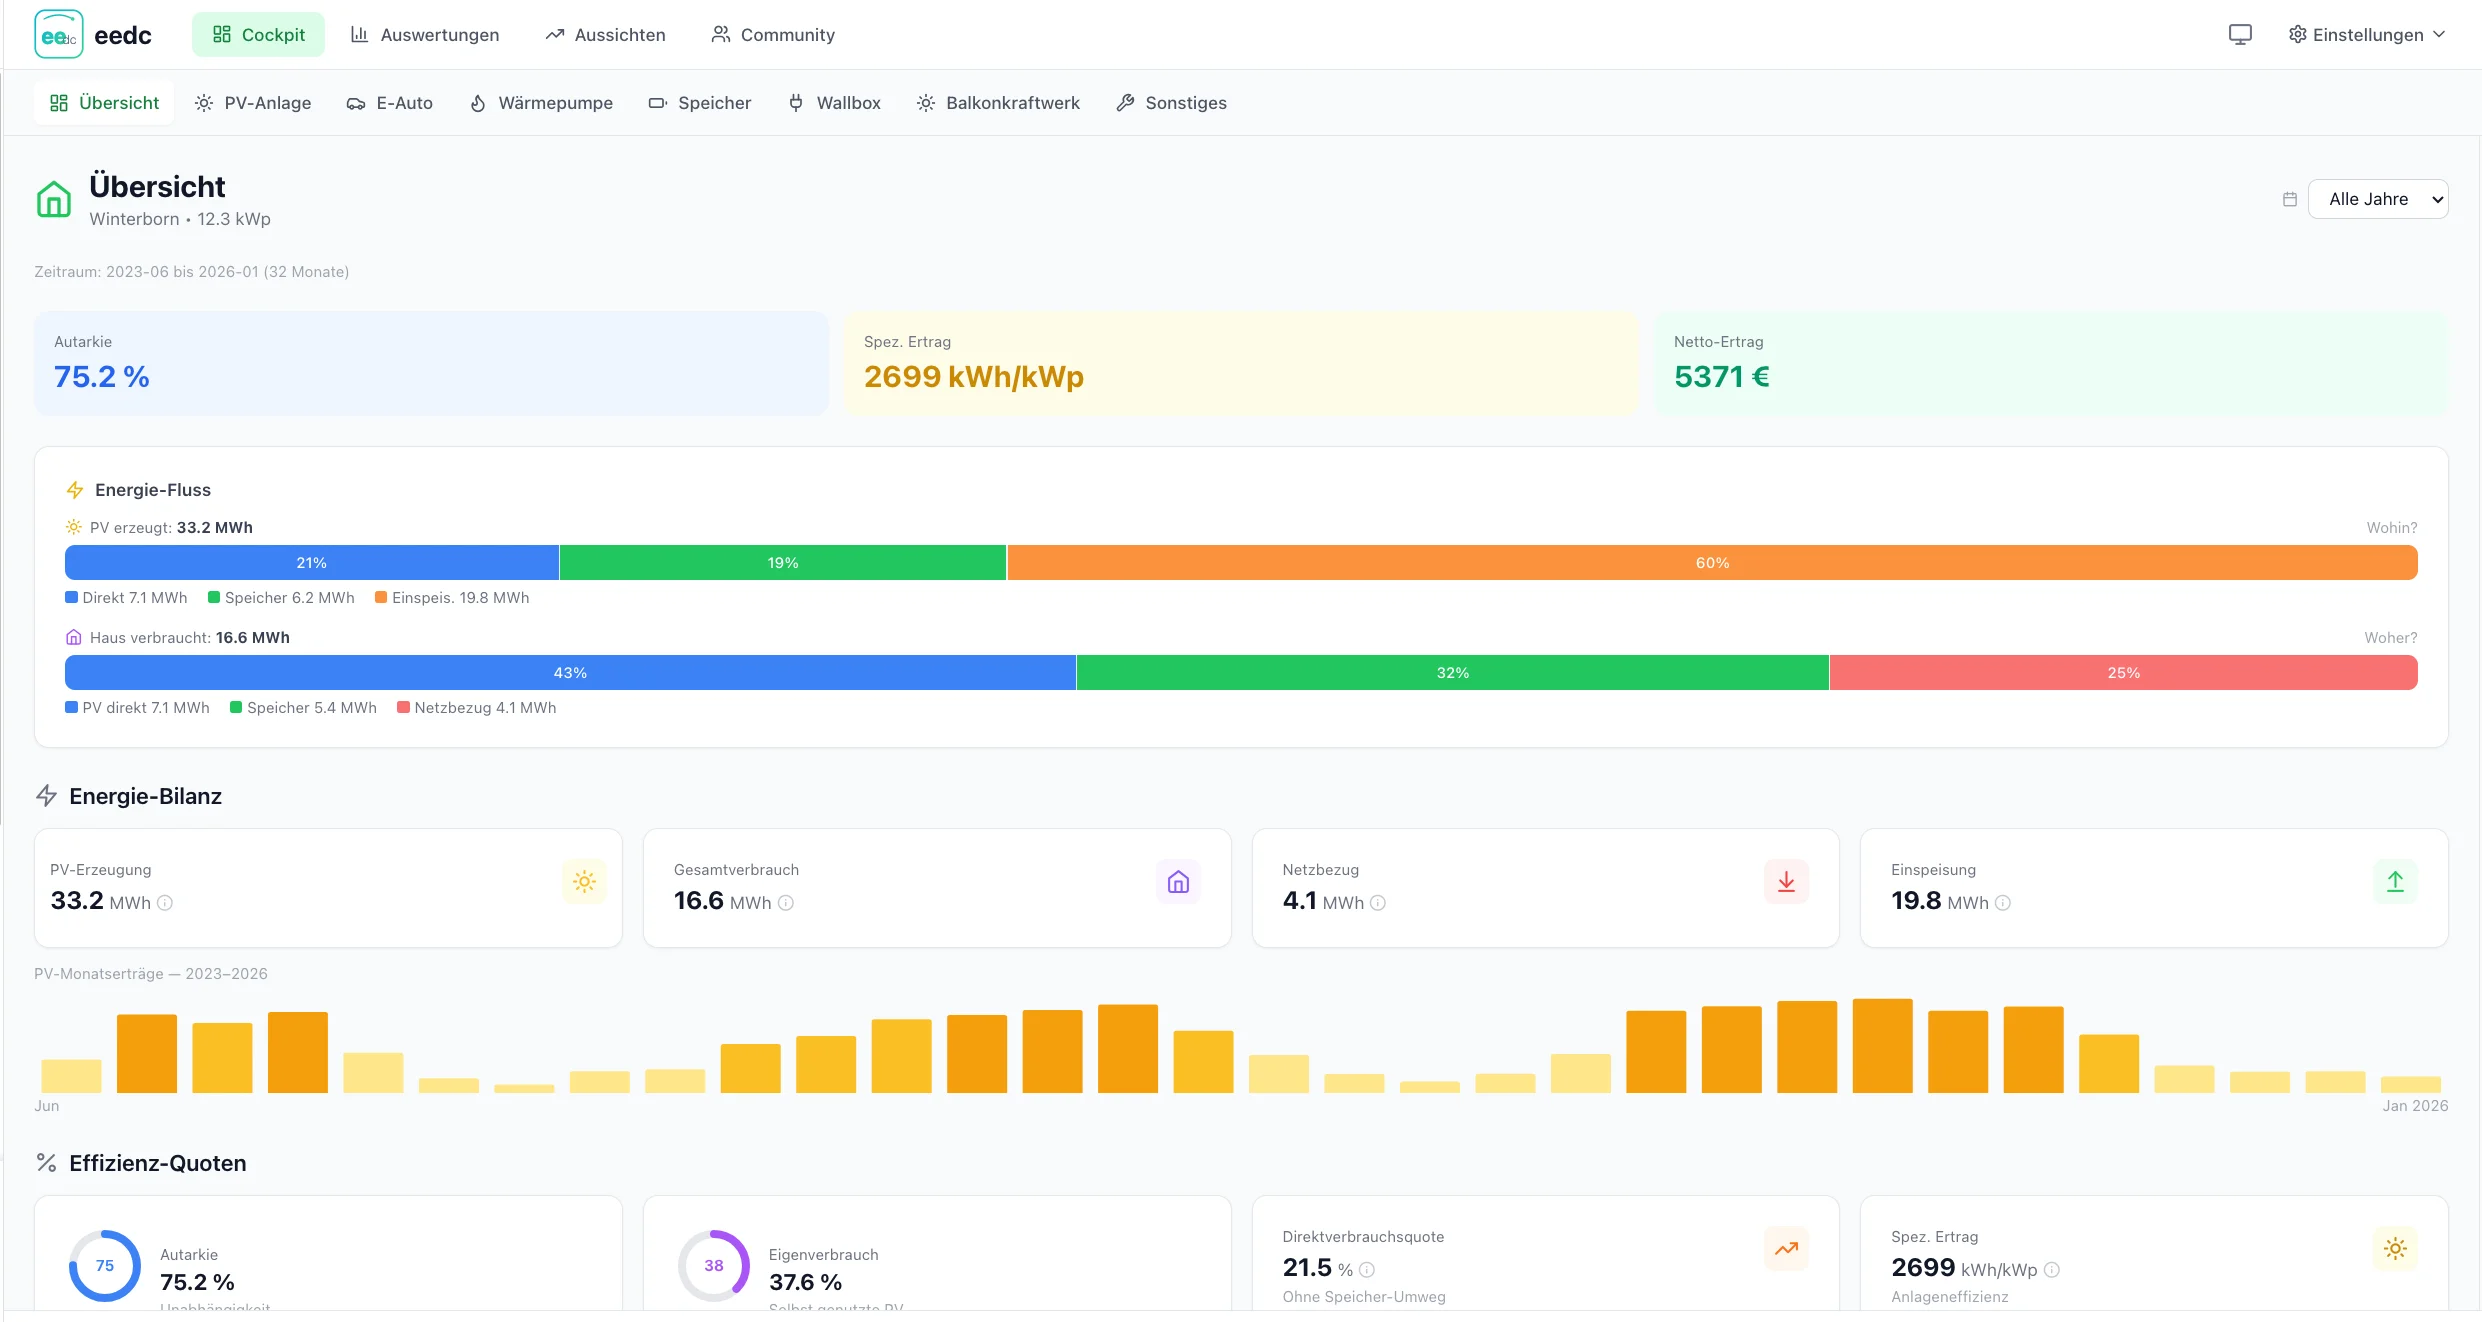
Task: Click the orange 60% Einspeisung bar segment
Action: [x=1712, y=563]
